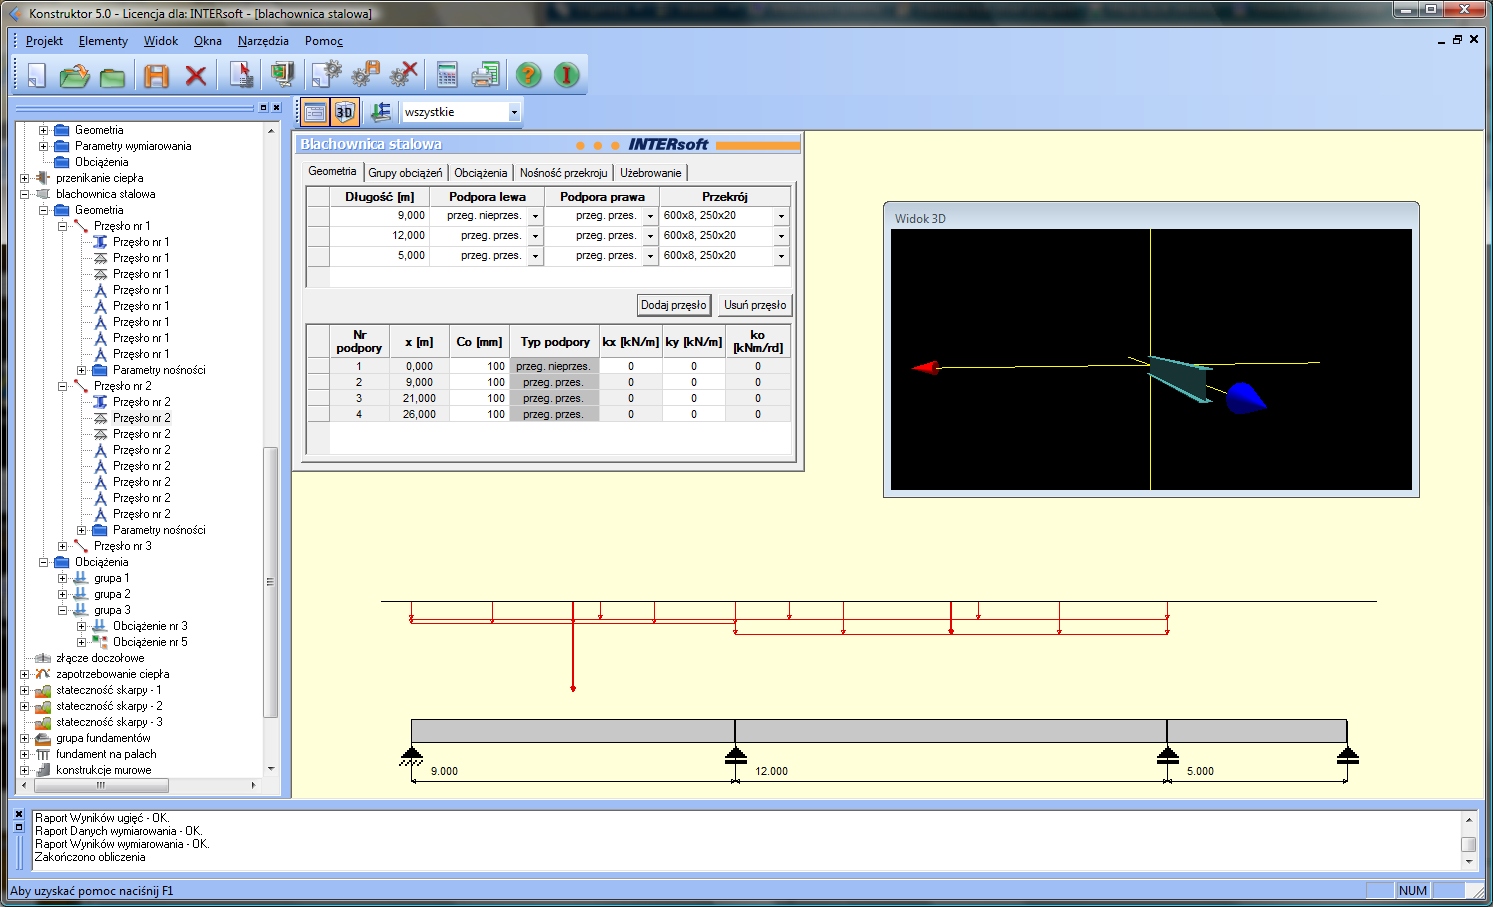The height and width of the screenshot is (907, 1493).
Task: Select the Geometria tab in Blachownica panel
Action: 332,172
